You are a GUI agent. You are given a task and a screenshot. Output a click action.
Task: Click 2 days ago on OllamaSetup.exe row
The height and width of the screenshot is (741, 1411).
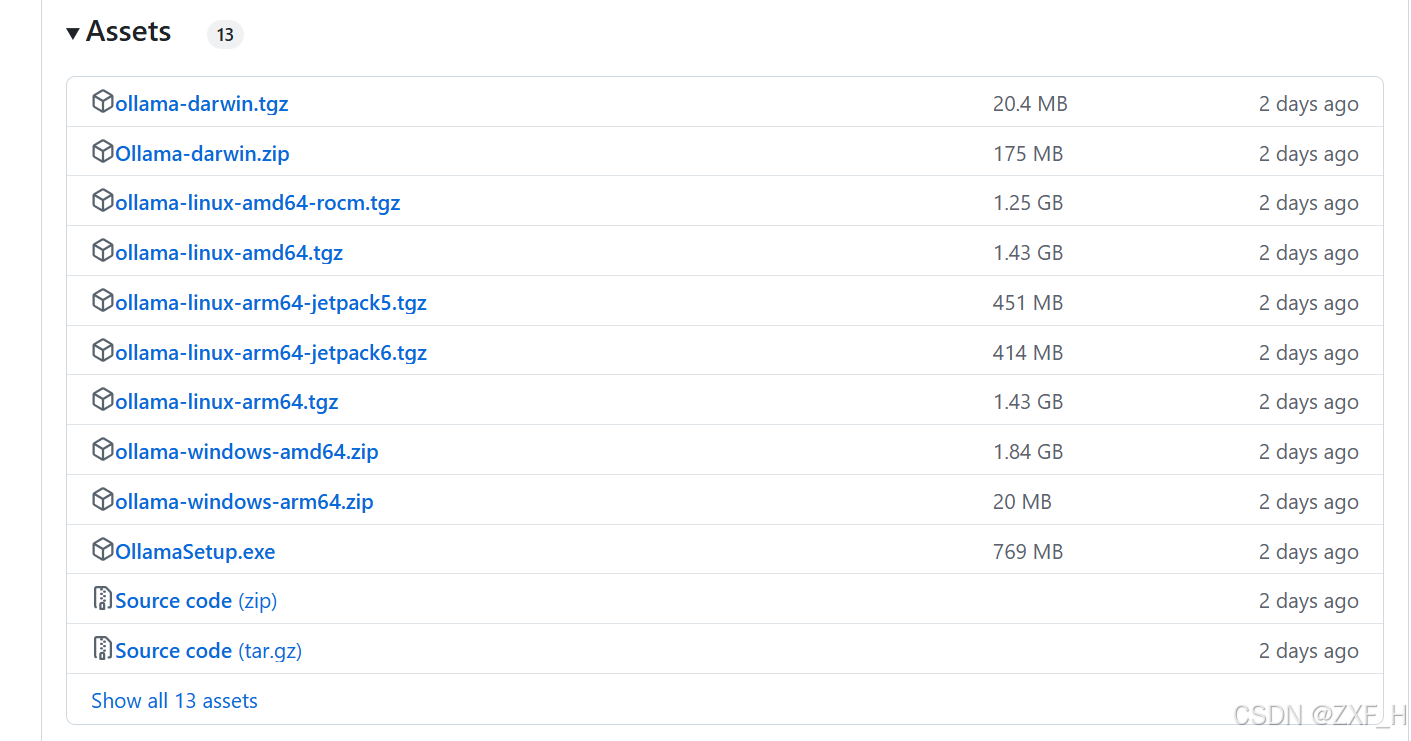point(1308,552)
